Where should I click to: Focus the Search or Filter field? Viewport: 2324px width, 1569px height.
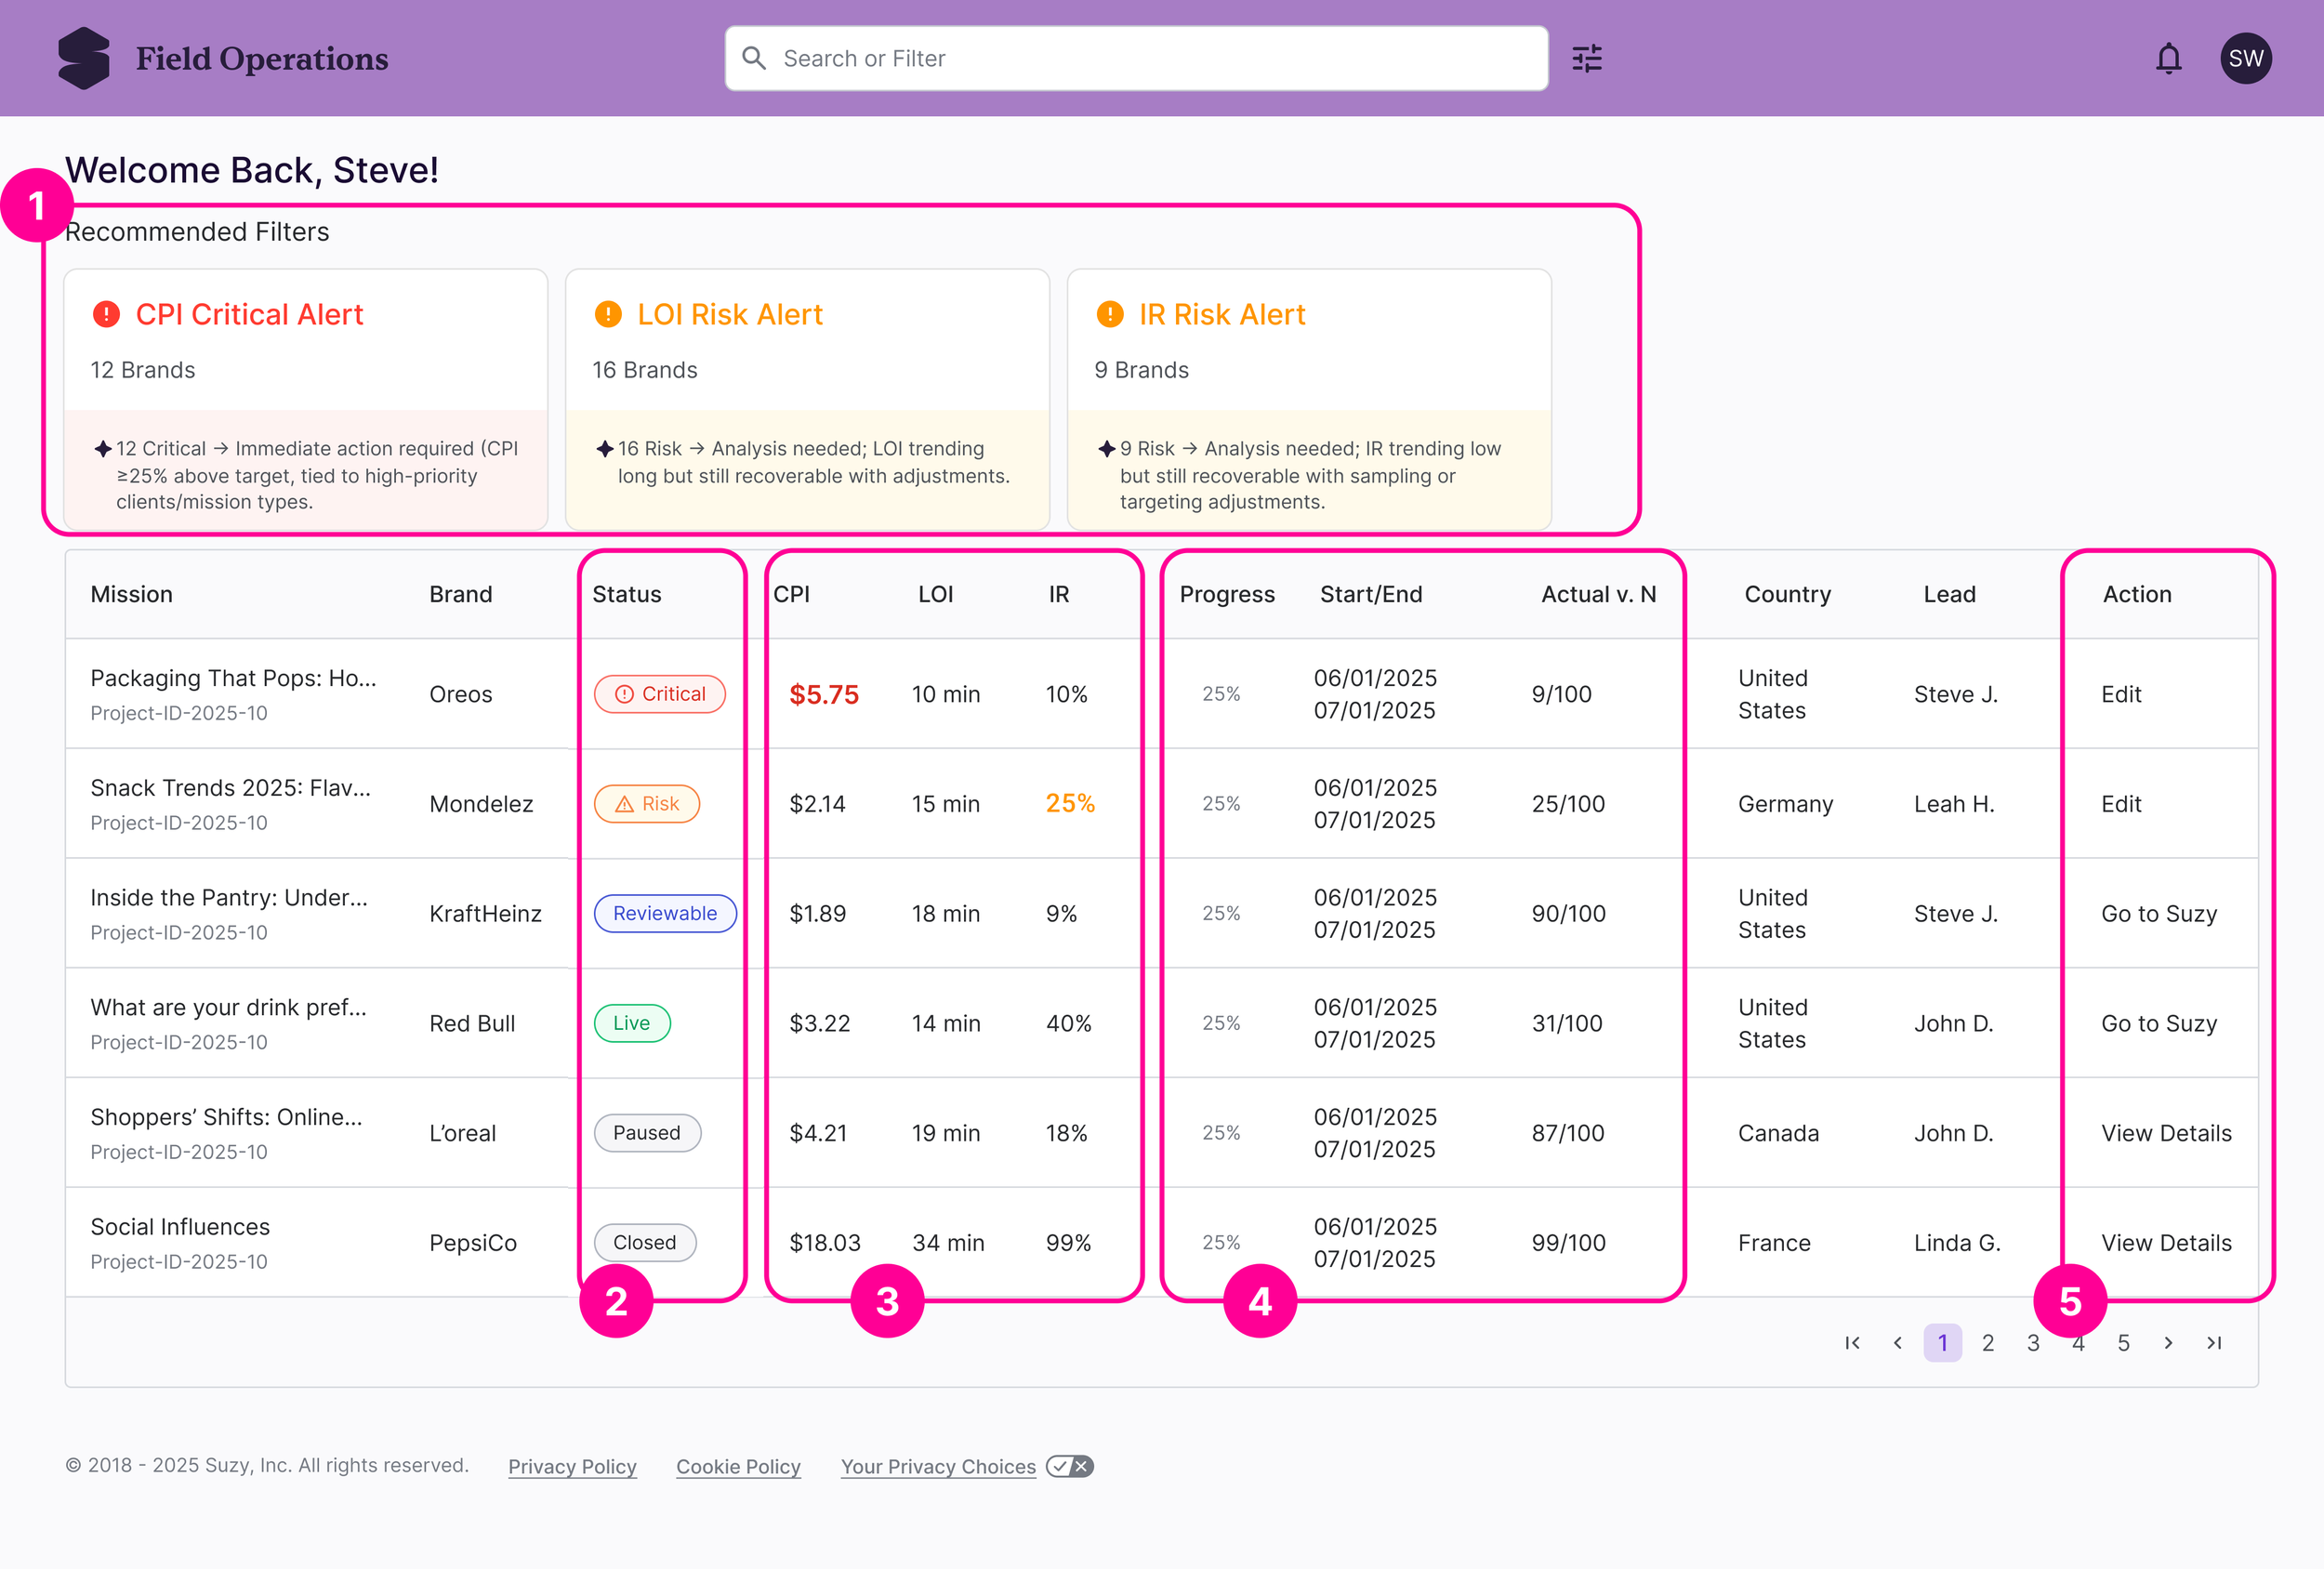(1136, 58)
